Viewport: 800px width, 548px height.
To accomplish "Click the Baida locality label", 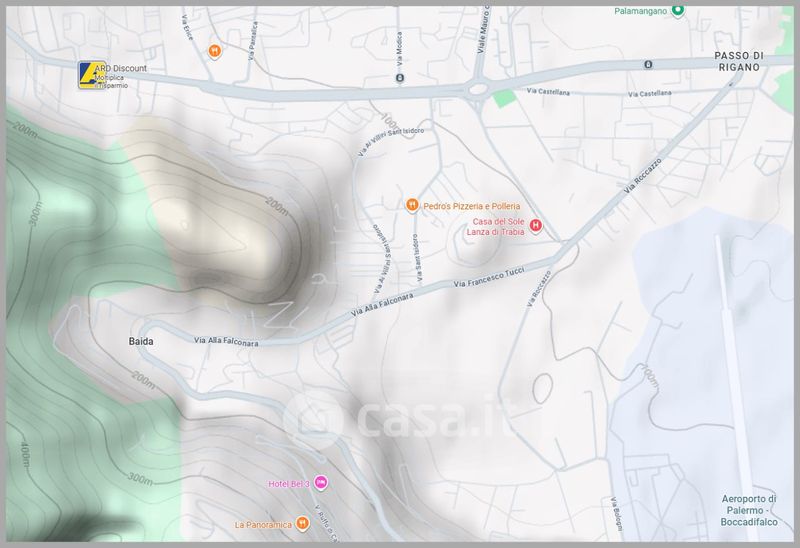I will pos(141,341).
